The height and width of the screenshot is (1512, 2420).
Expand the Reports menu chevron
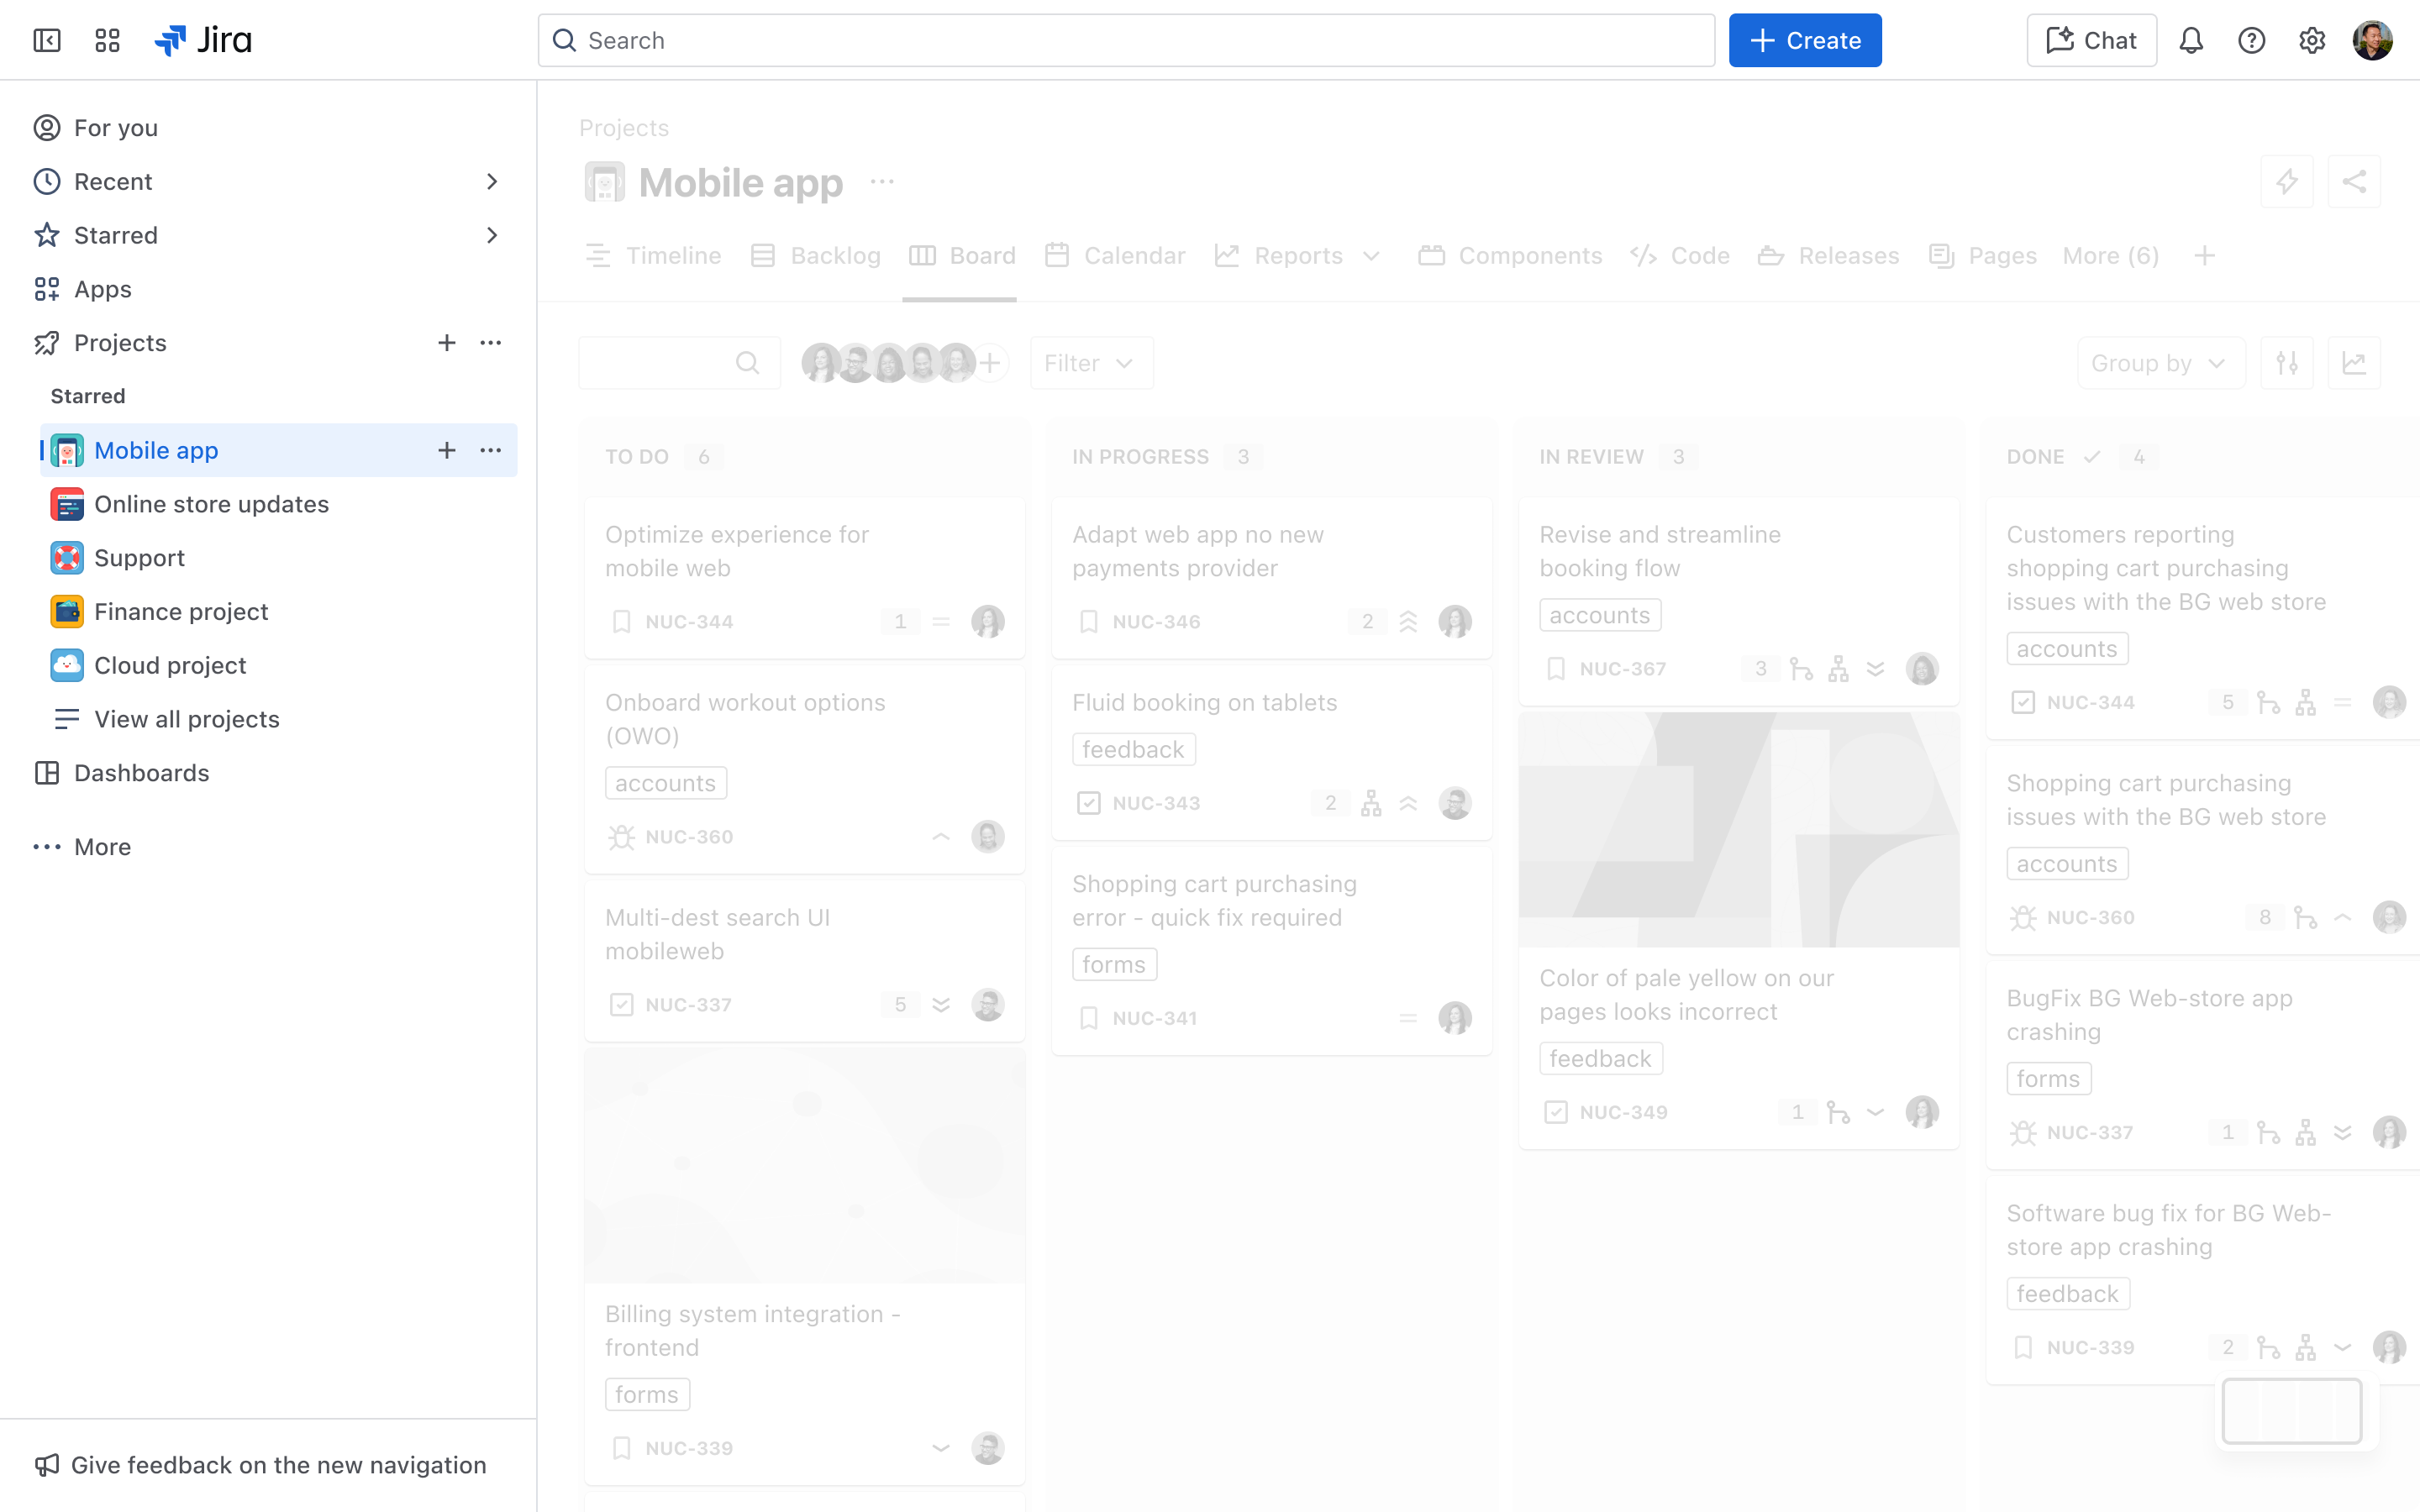1371,256
